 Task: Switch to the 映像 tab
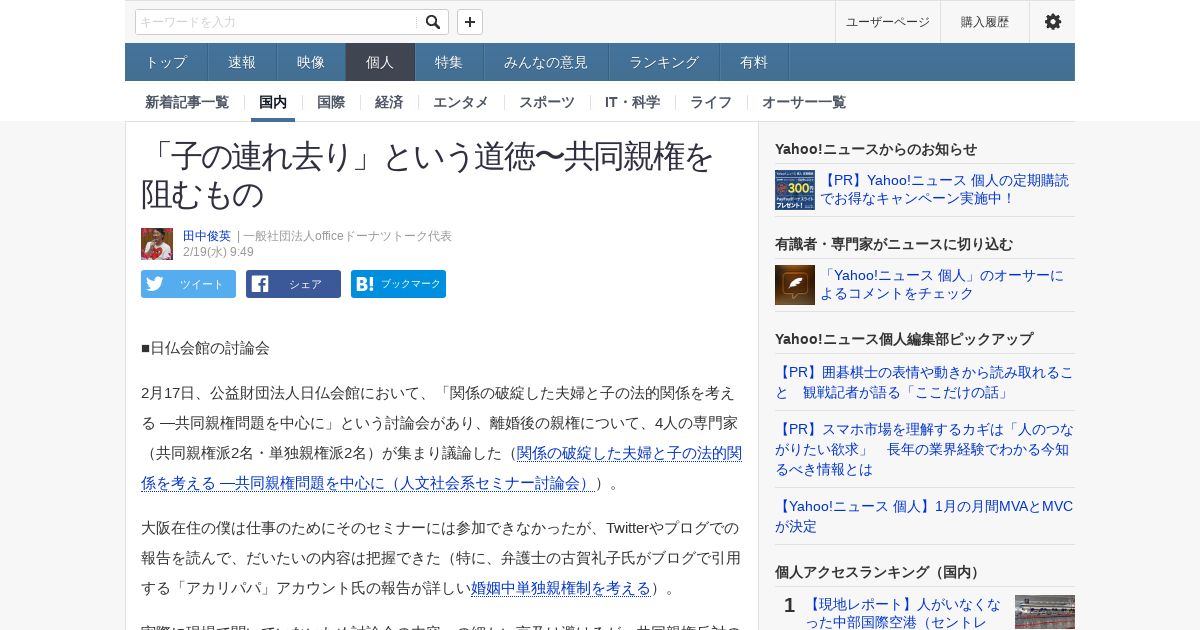click(x=311, y=62)
